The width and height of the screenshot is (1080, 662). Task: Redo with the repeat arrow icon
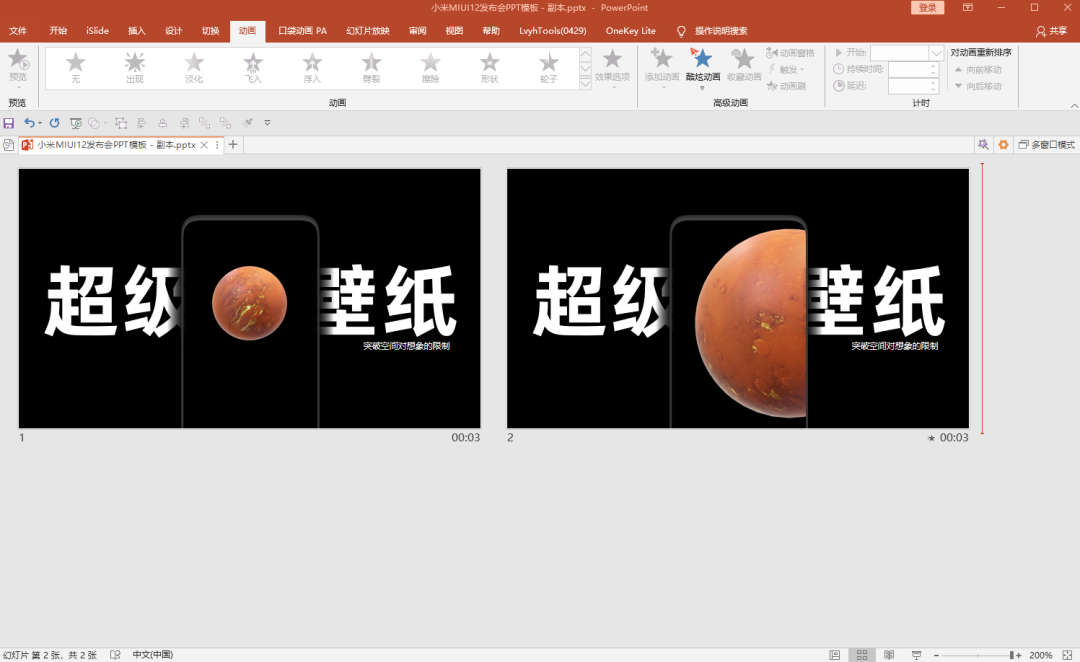54,123
